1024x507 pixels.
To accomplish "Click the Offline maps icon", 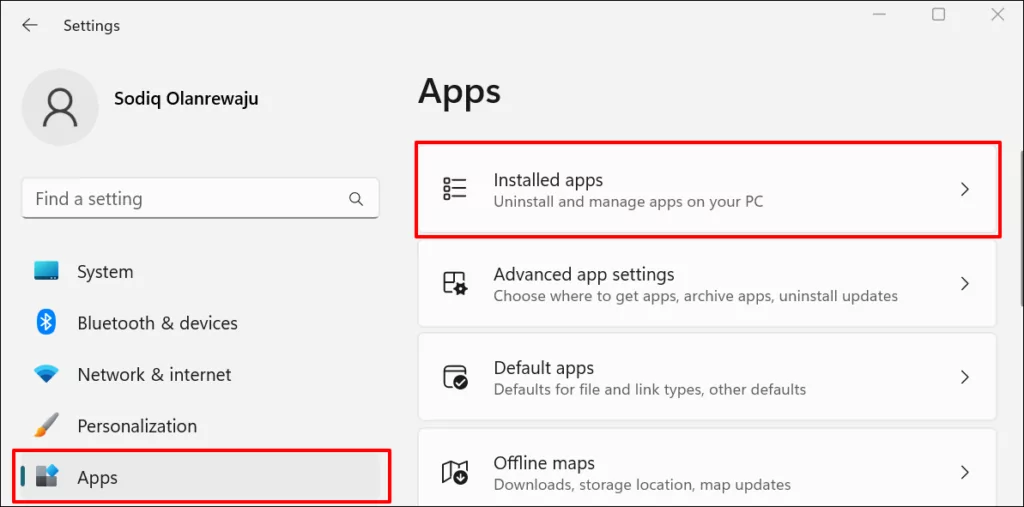I will 455,472.
